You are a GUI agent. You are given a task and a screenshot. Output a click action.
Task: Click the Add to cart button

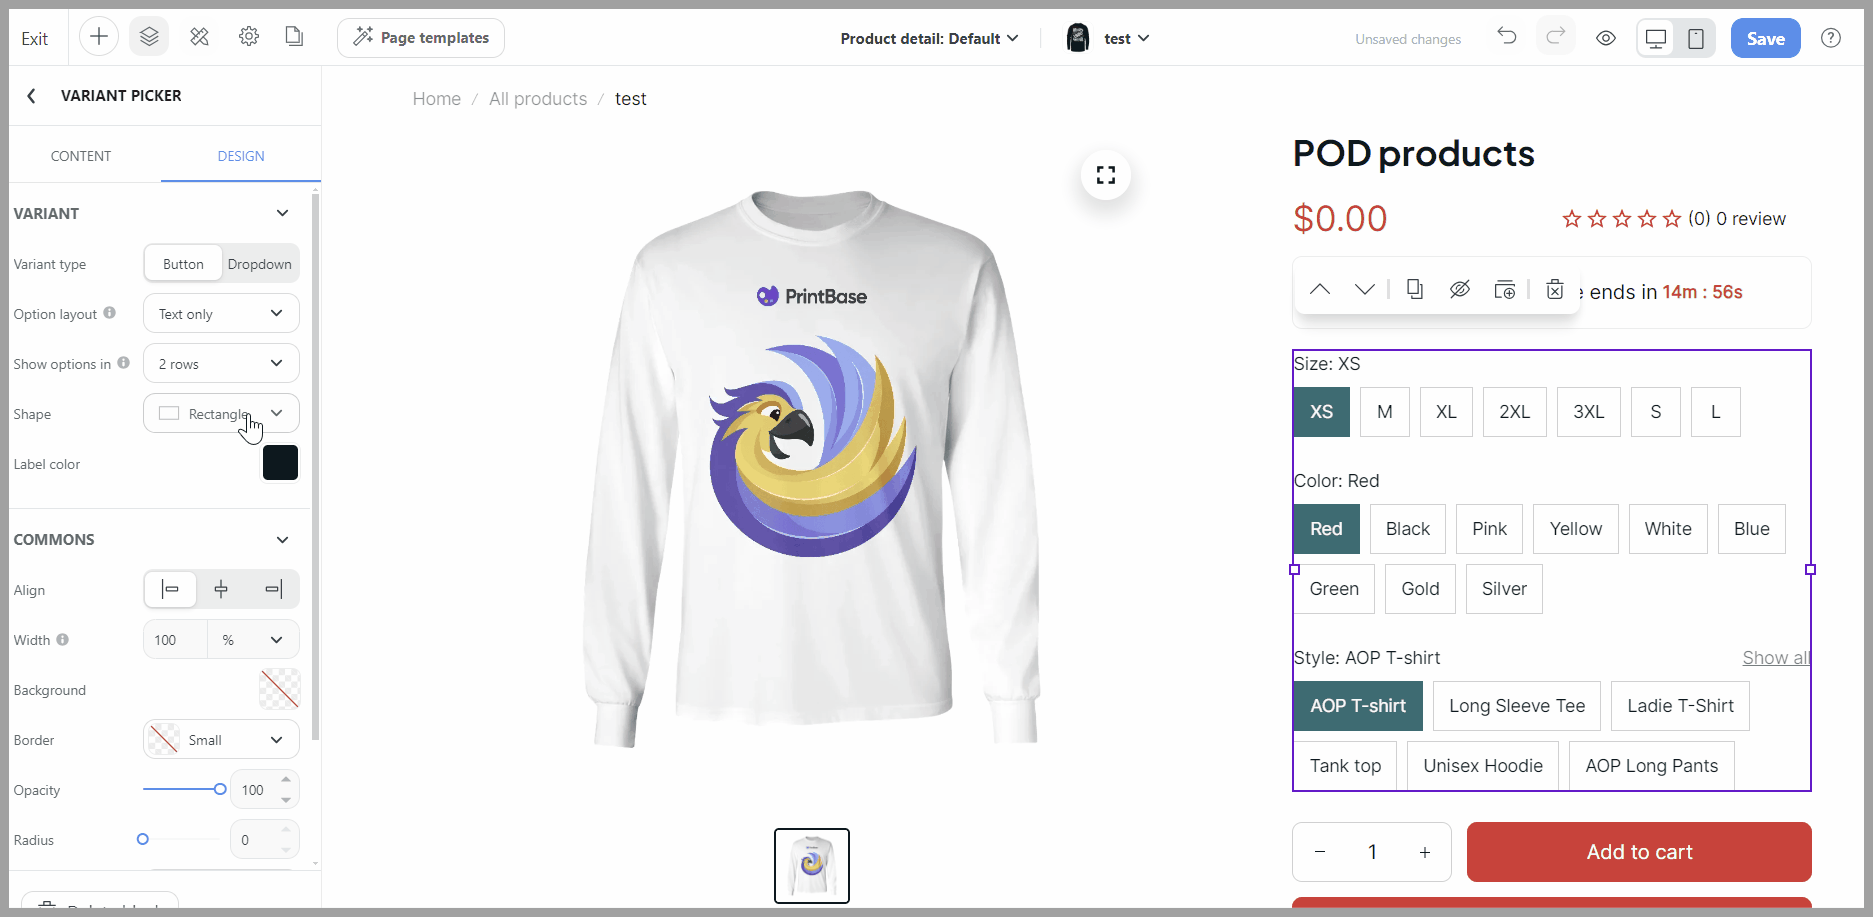tap(1639, 852)
